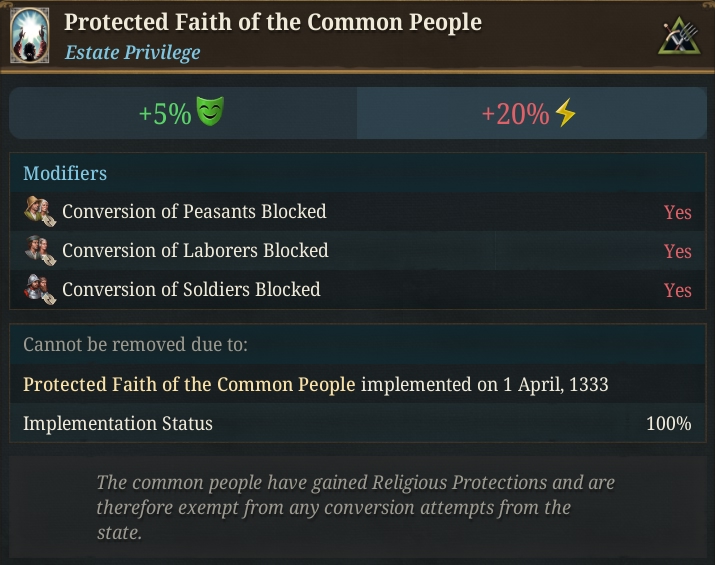
Task: Click the privilege portrait icon in header
Action: pos(30,35)
